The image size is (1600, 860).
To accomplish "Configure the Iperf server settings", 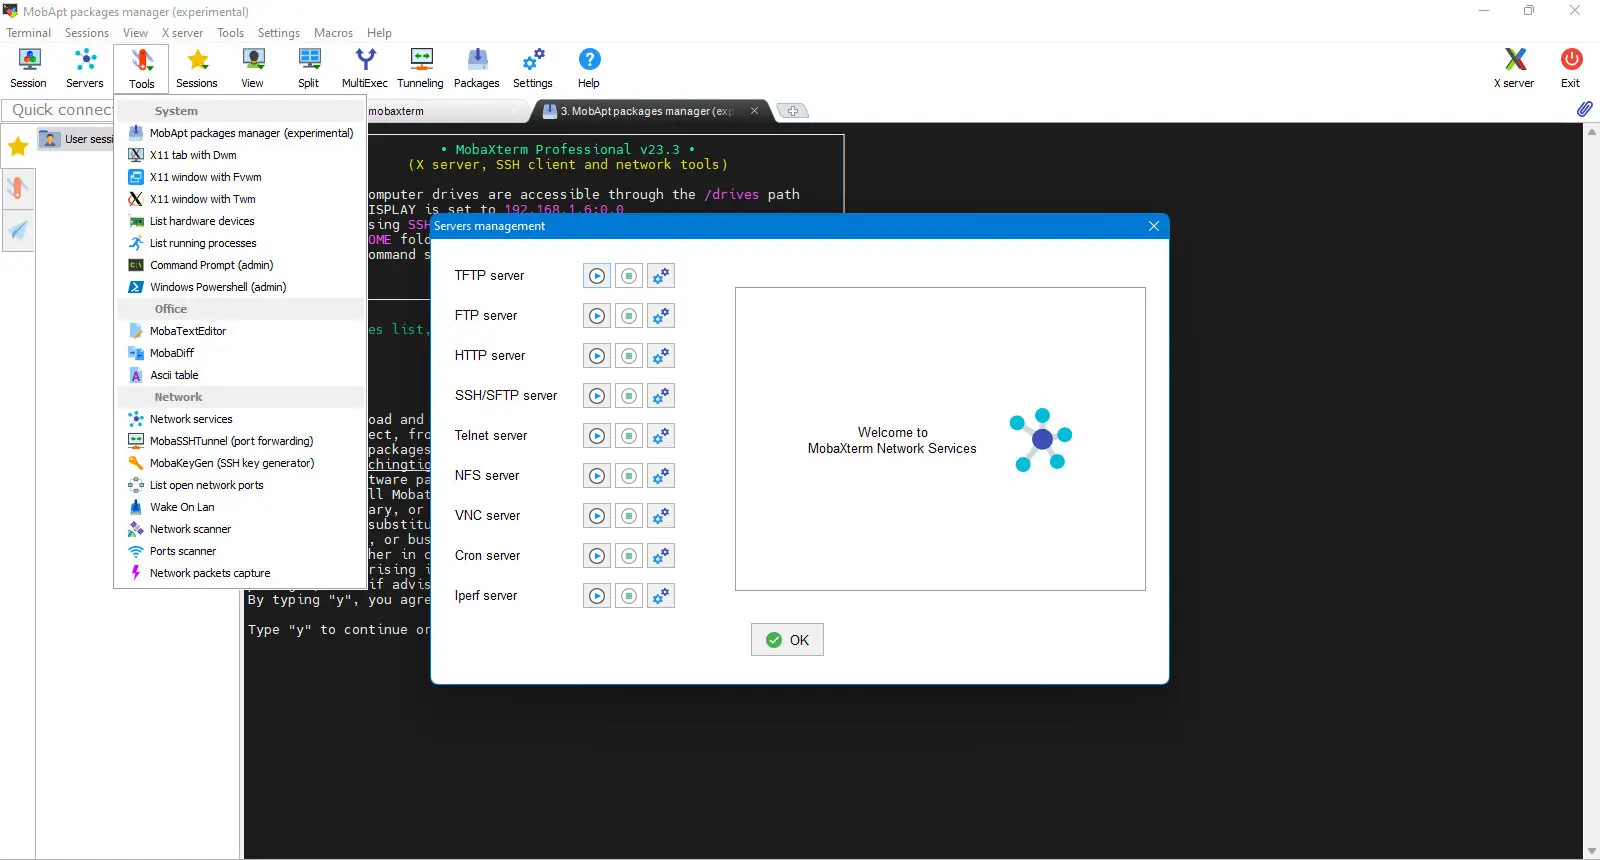I will click(661, 596).
